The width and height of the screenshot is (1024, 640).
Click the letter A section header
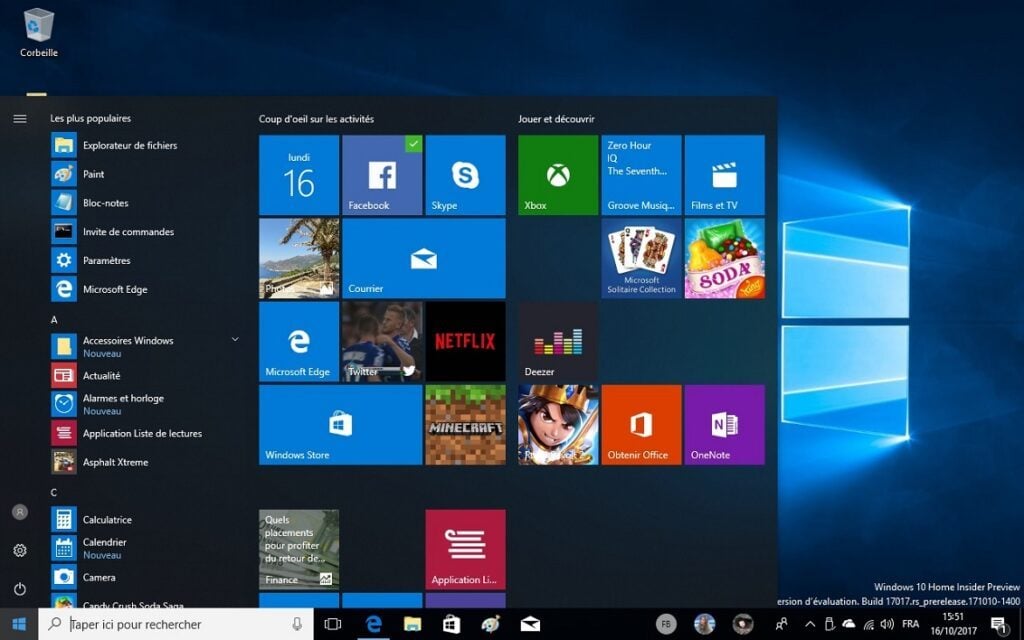point(55,320)
